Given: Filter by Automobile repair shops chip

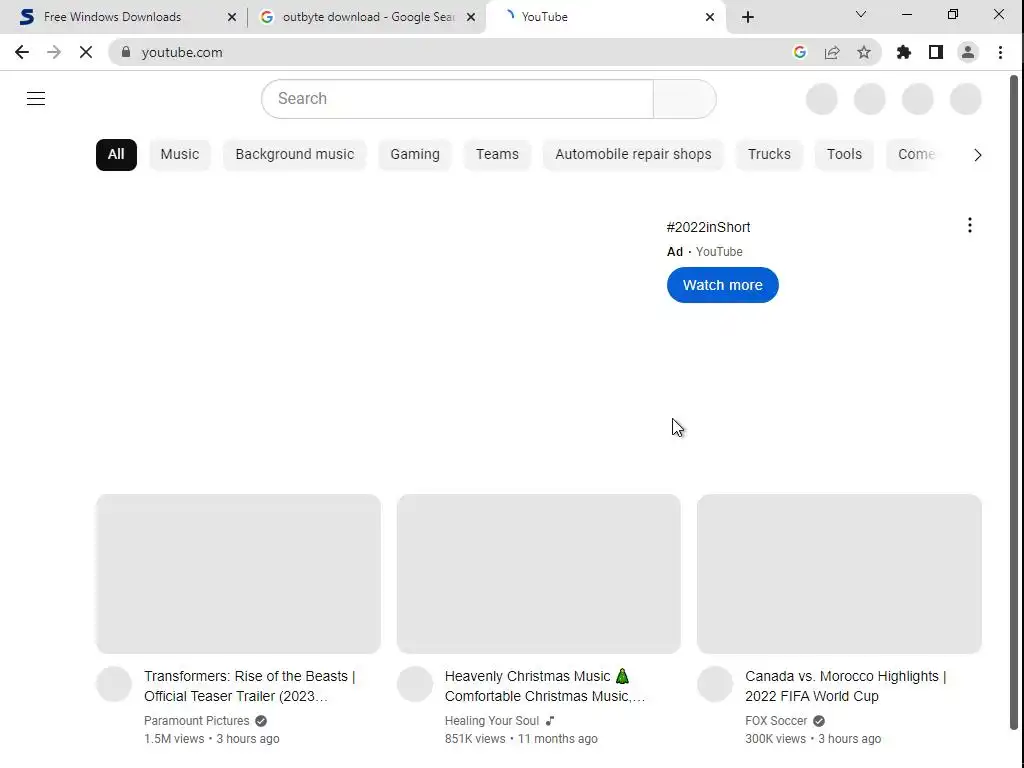Looking at the screenshot, I should point(633,155).
